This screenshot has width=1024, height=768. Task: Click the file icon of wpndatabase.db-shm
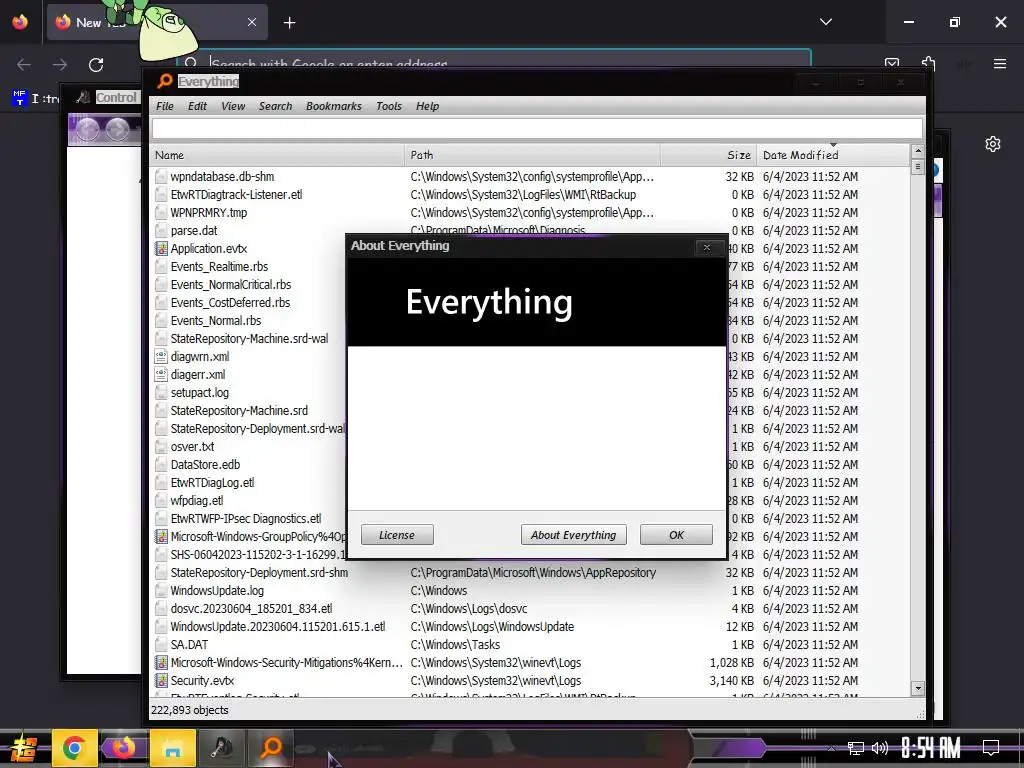(x=161, y=176)
